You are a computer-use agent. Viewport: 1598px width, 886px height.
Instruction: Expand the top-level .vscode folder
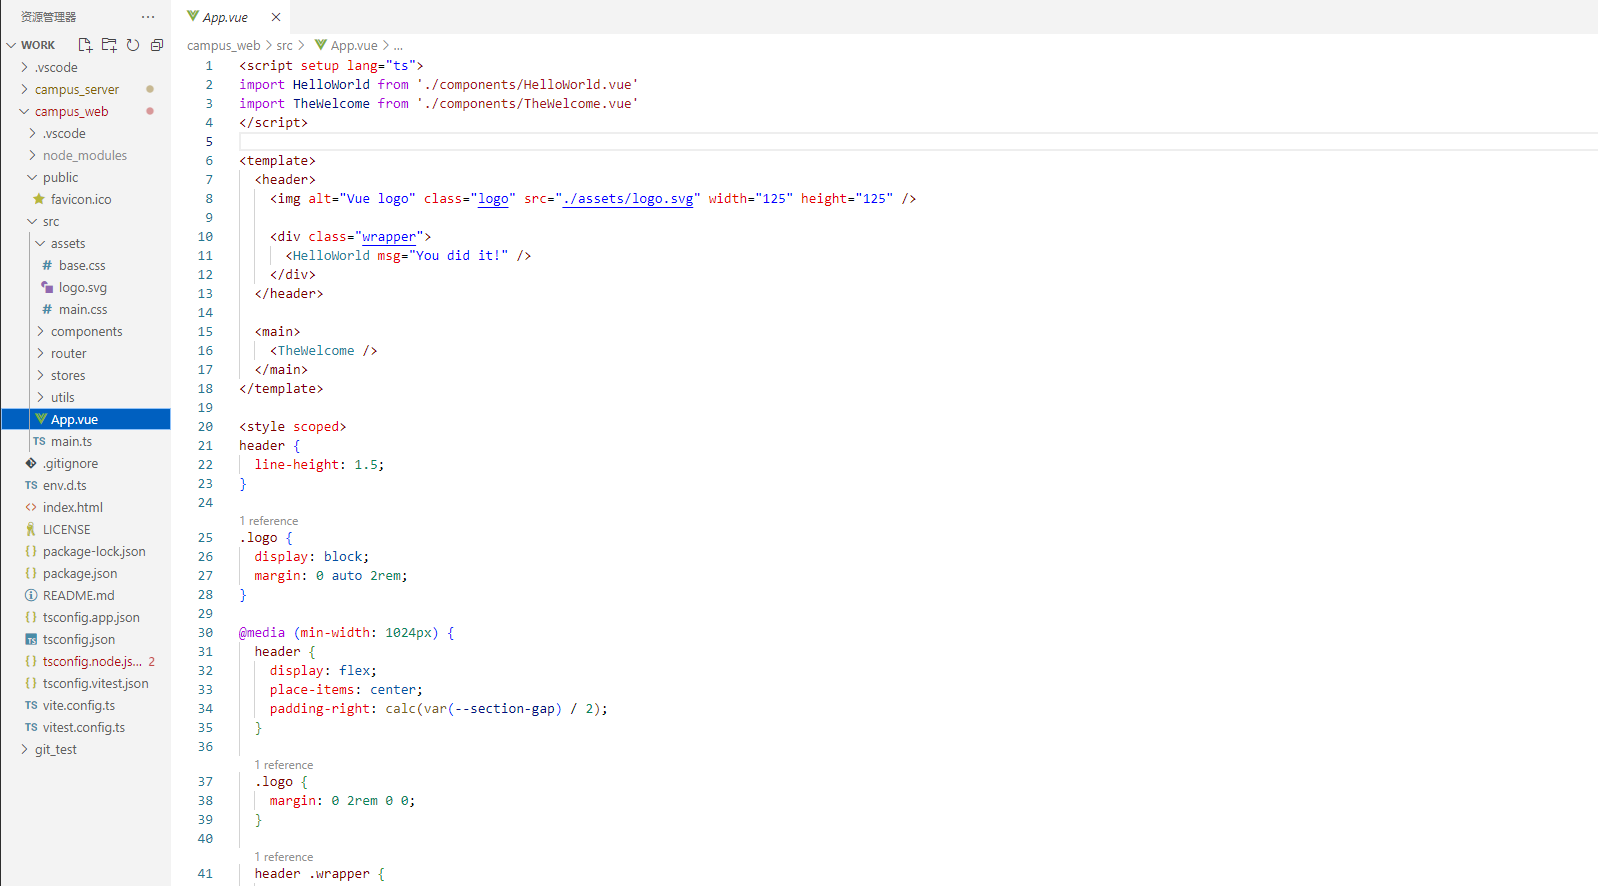point(56,68)
